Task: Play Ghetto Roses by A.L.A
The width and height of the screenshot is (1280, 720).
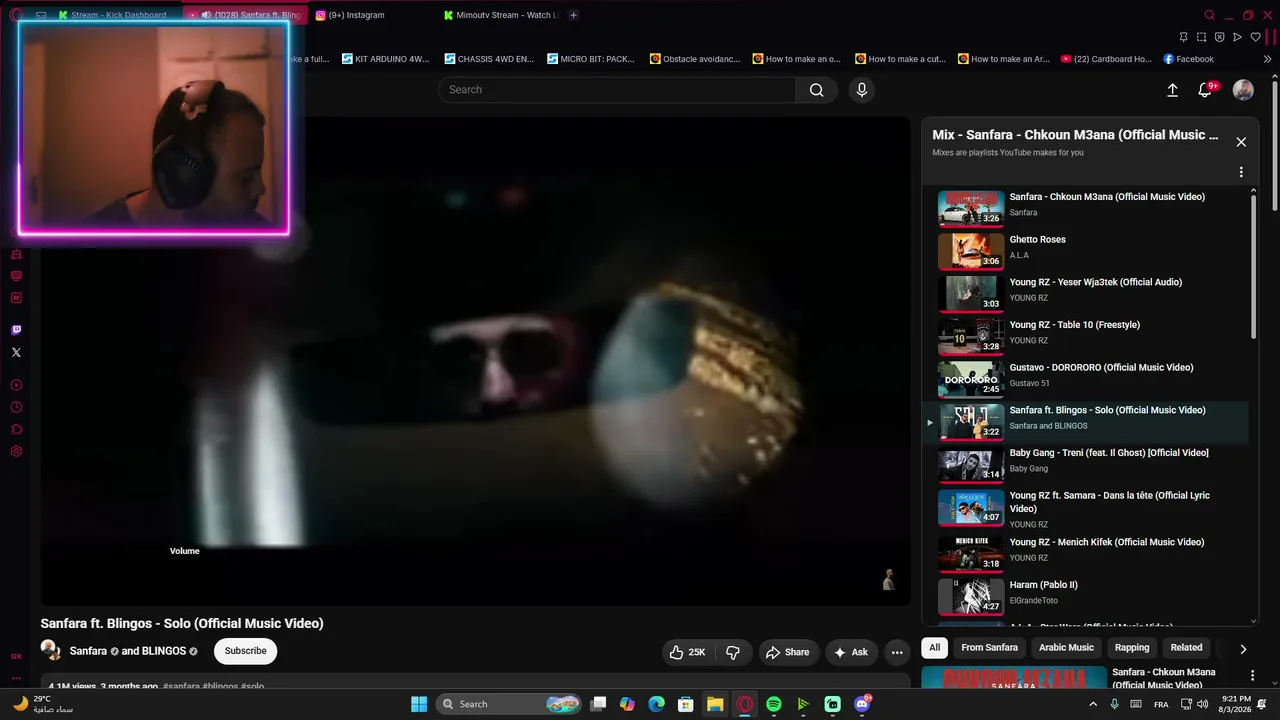Action: pyautogui.click(x=1086, y=251)
